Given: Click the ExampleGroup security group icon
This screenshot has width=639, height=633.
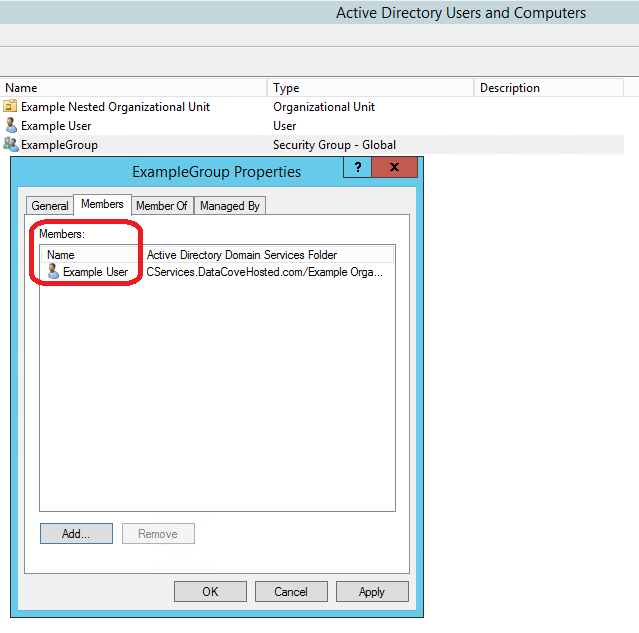Looking at the screenshot, I should point(10,145).
